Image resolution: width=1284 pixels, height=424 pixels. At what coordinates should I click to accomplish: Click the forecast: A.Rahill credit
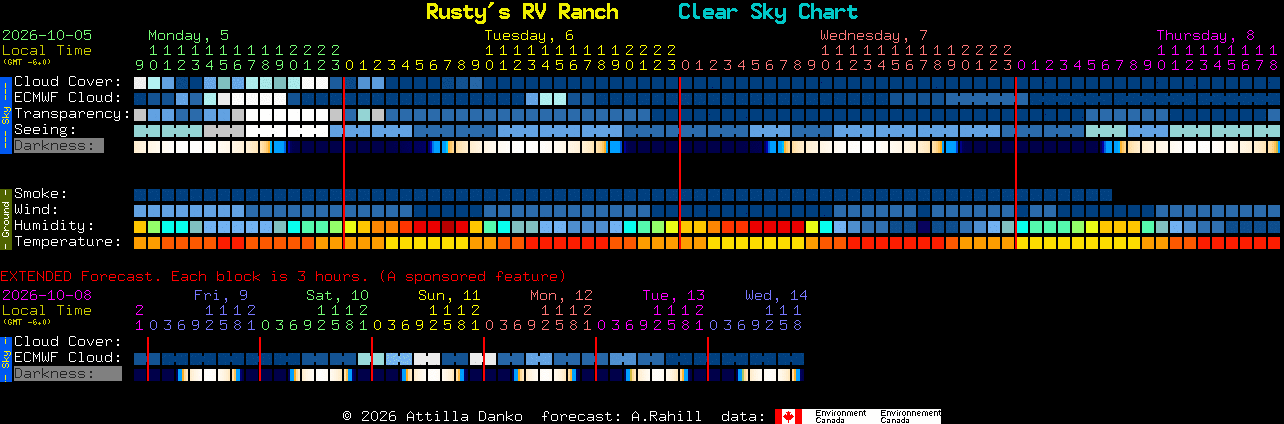click(621, 416)
